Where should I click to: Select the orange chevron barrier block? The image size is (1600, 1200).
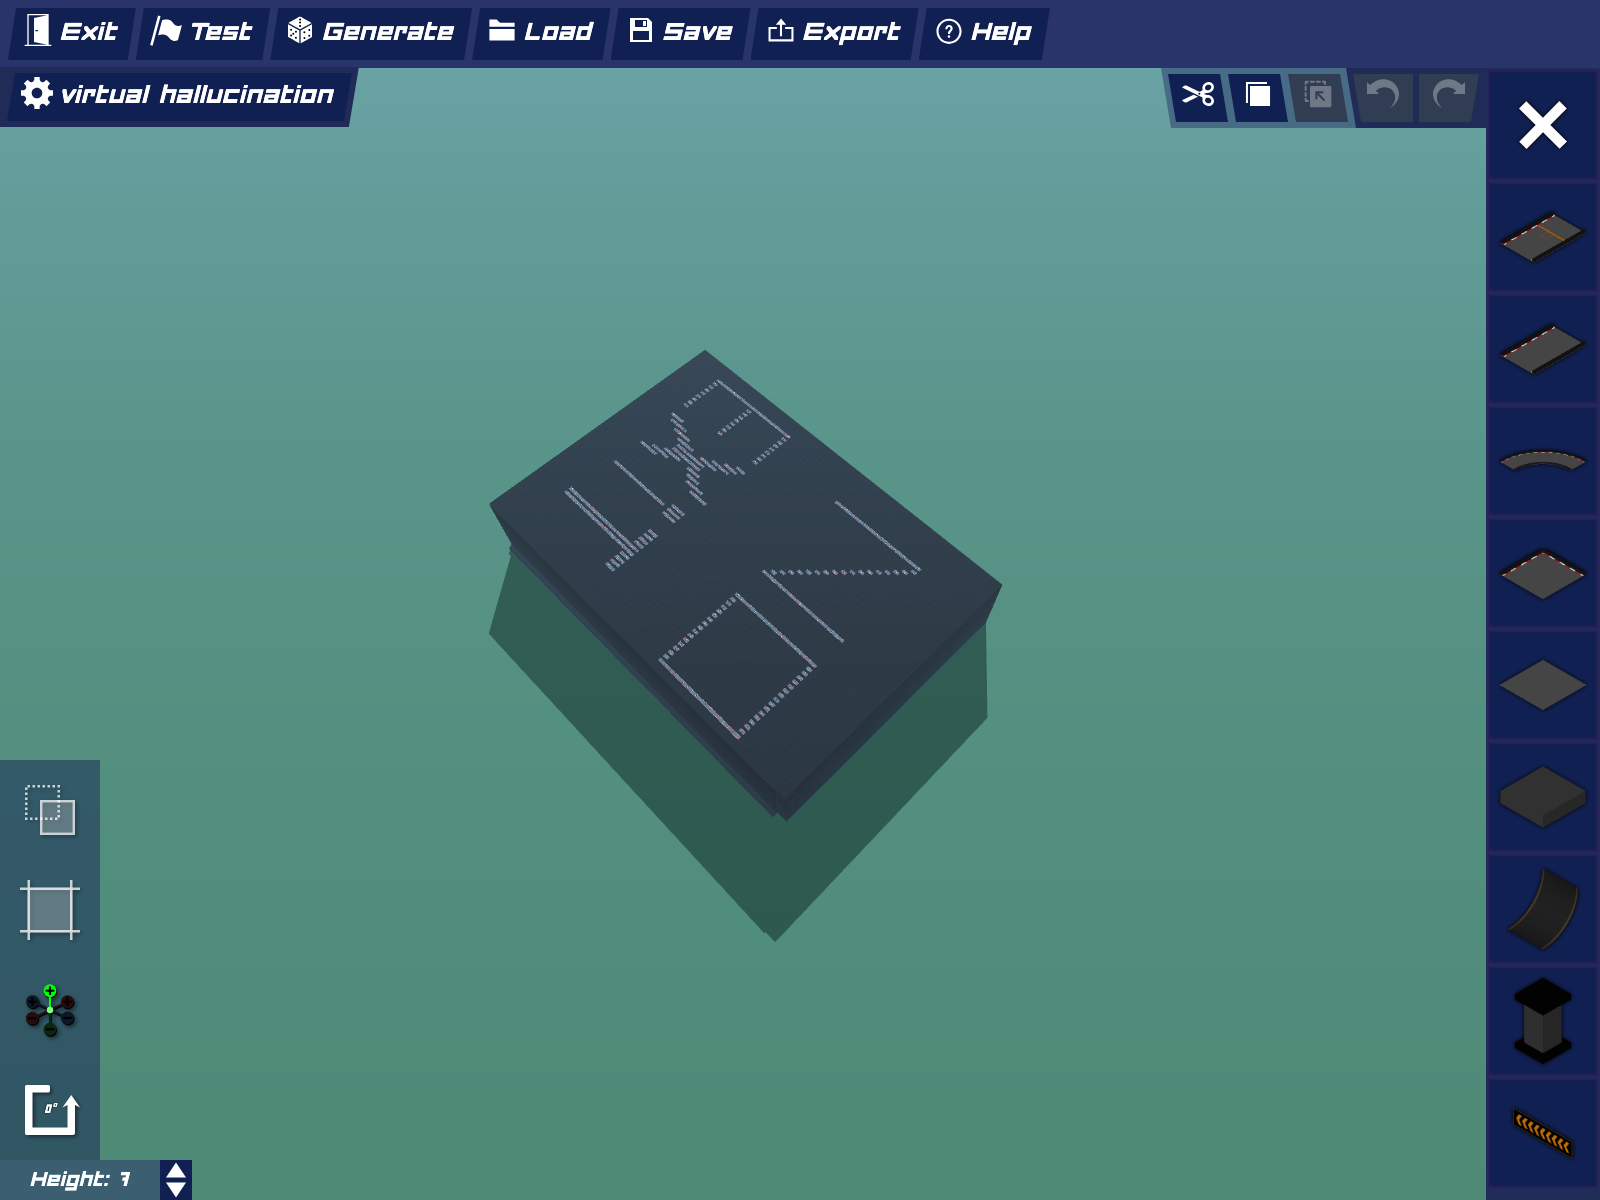(x=1542, y=1133)
